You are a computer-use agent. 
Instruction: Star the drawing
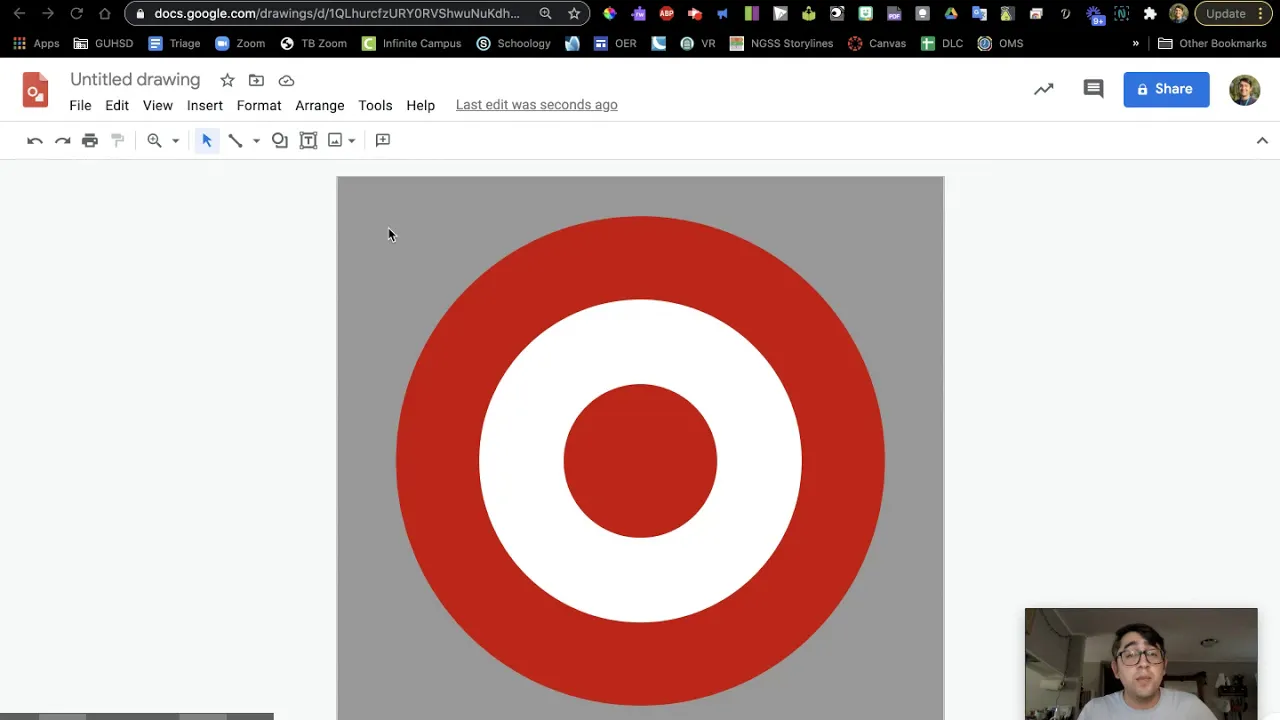click(x=227, y=80)
